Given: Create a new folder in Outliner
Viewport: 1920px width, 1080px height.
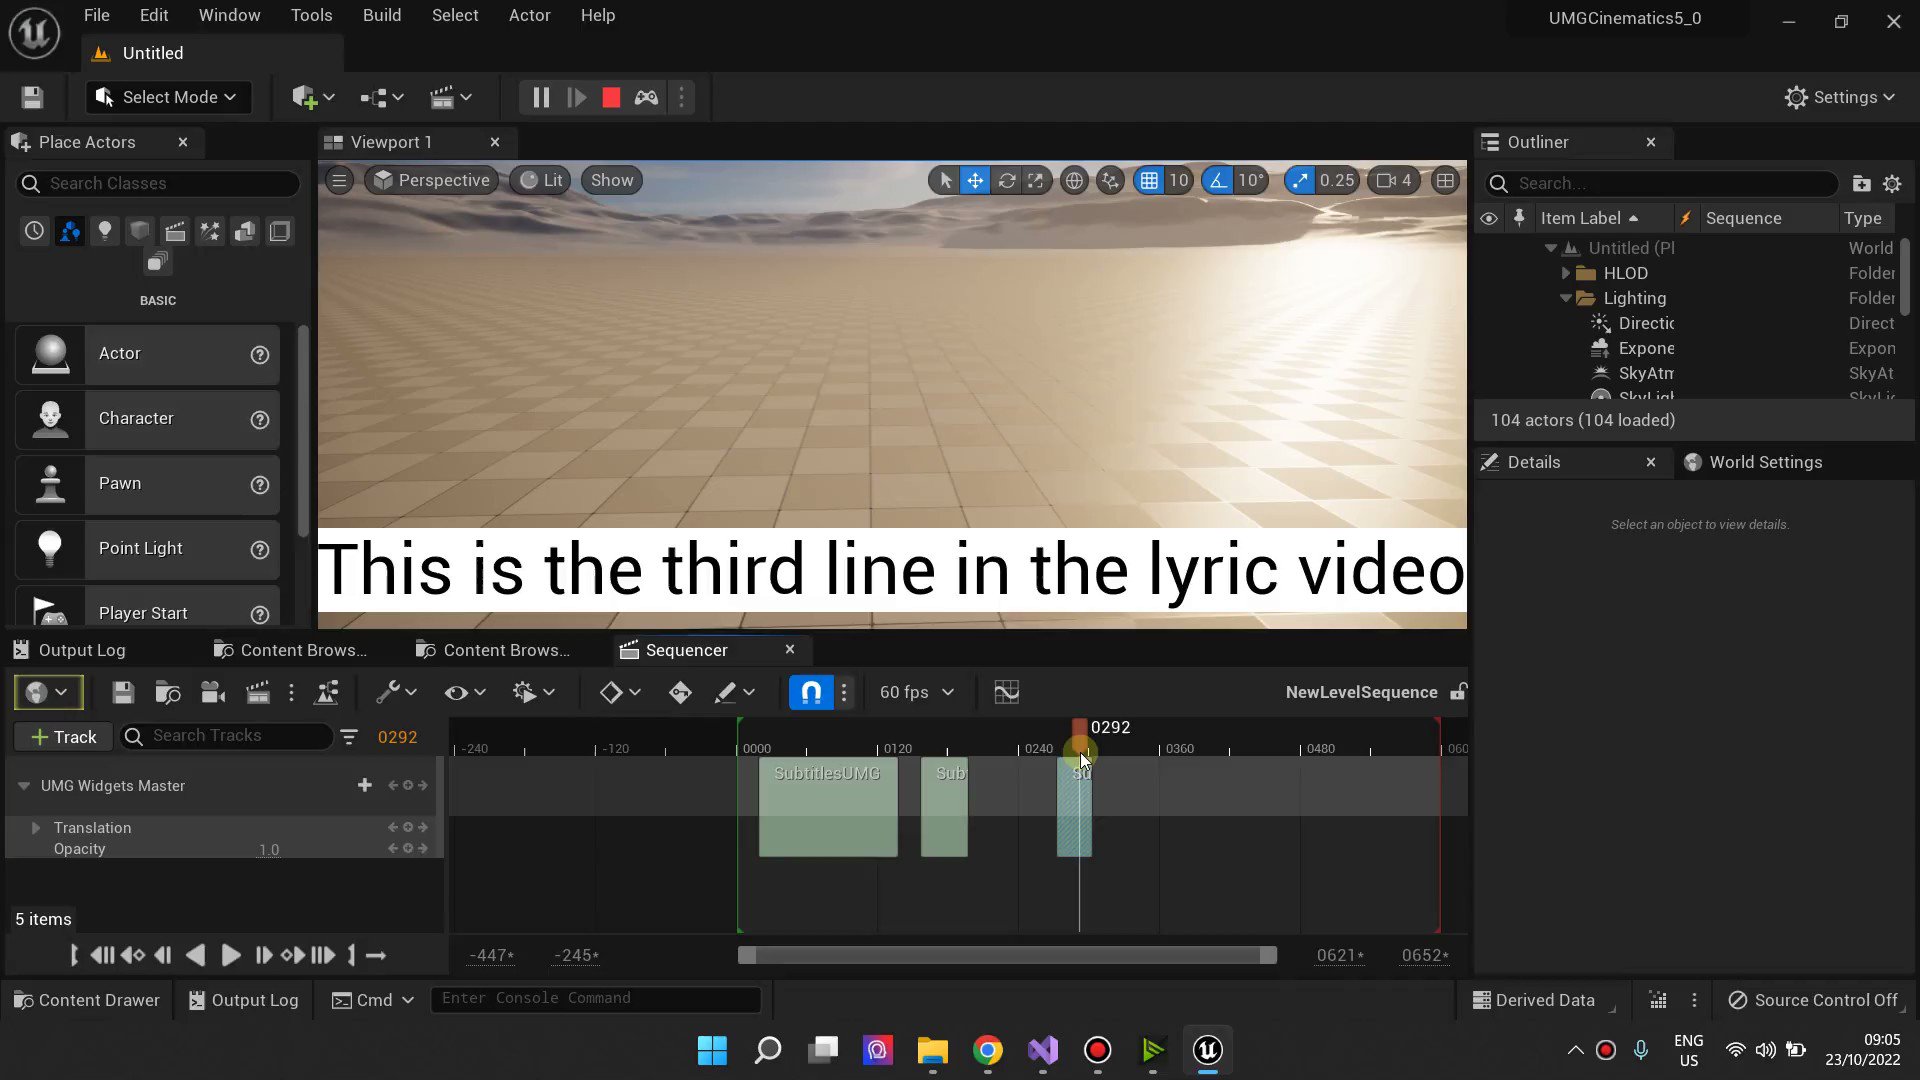Looking at the screenshot, I should 1861,184.
